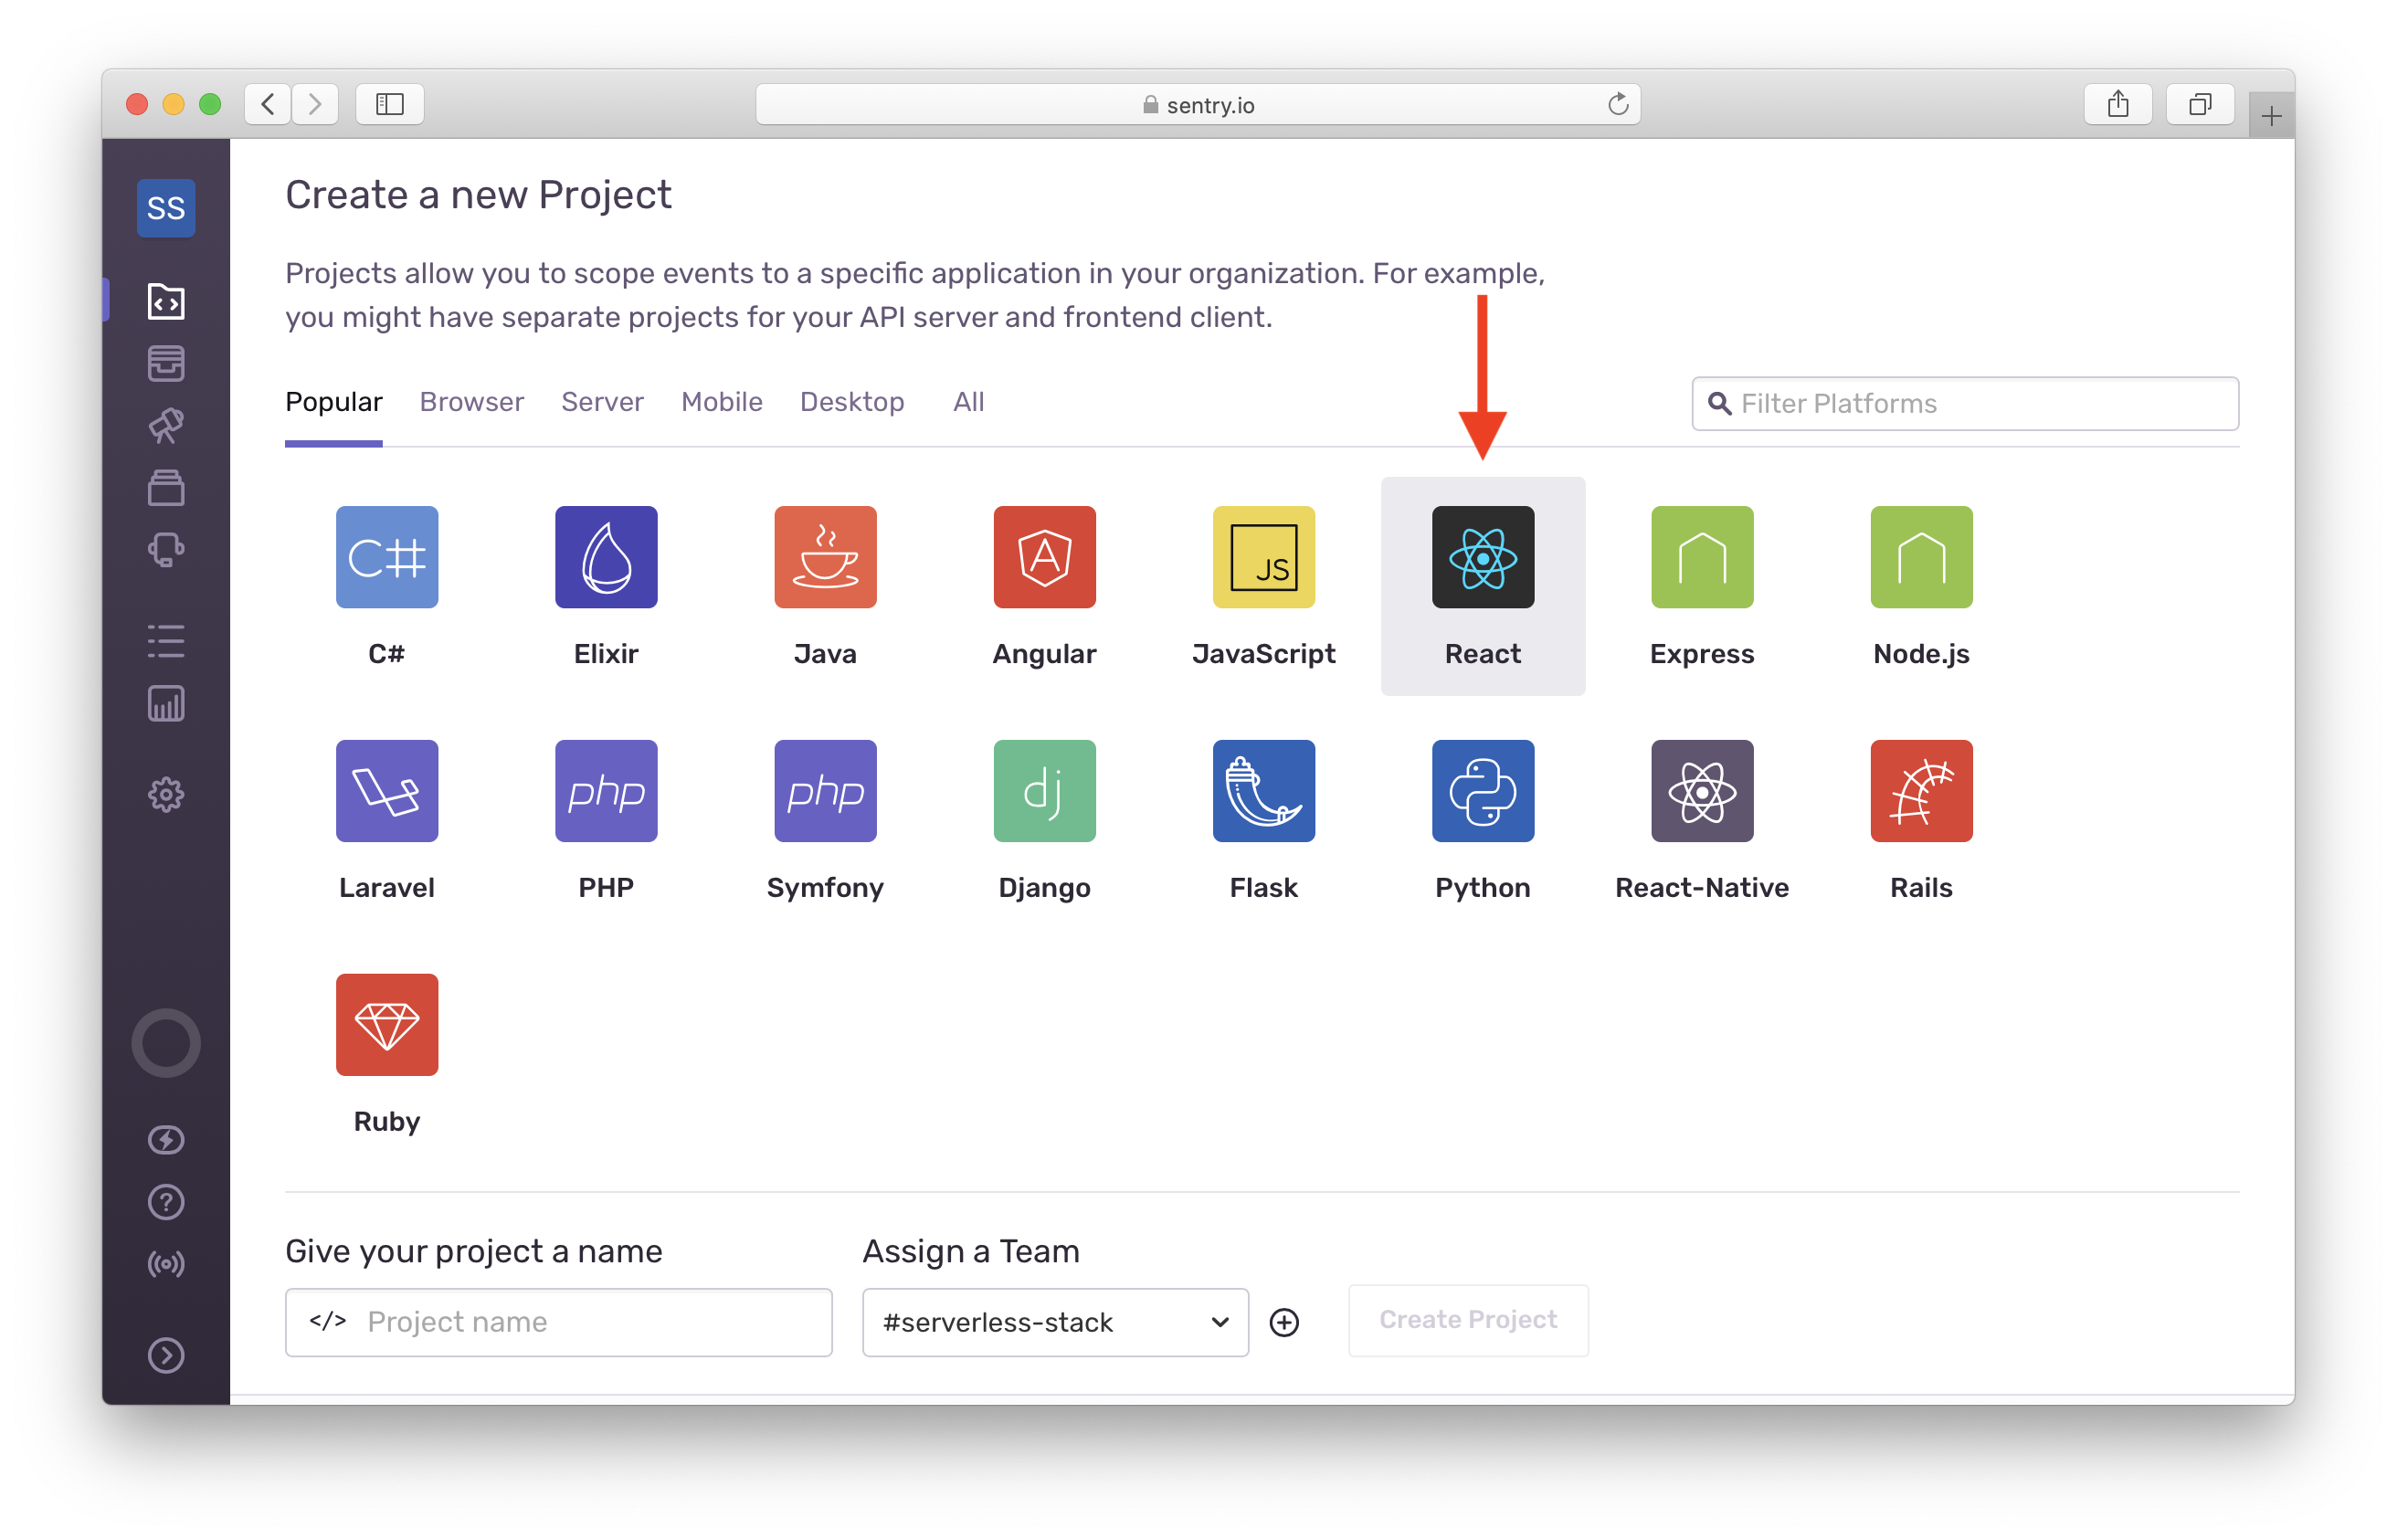Select the Angular platform
Image resolution: width=2397 pixels, height=1540 pixels.
pos(1044,557)
